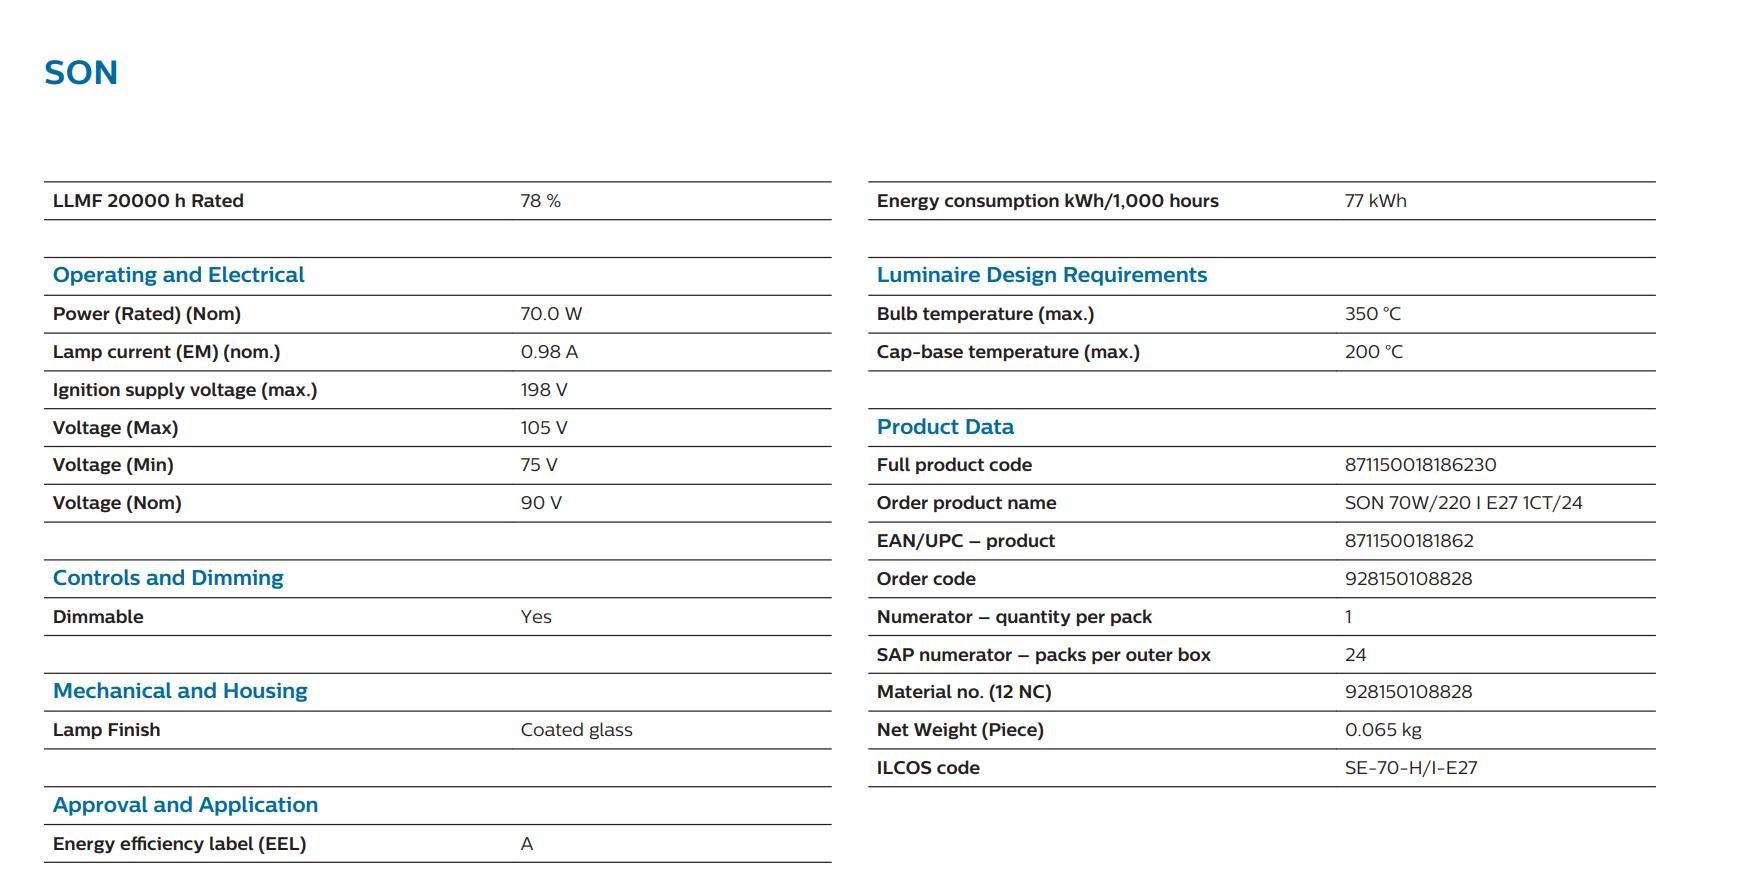1745x869 pixels.
Task: Click the Order code value 928150108828
Action: [x=1409, y=579]
